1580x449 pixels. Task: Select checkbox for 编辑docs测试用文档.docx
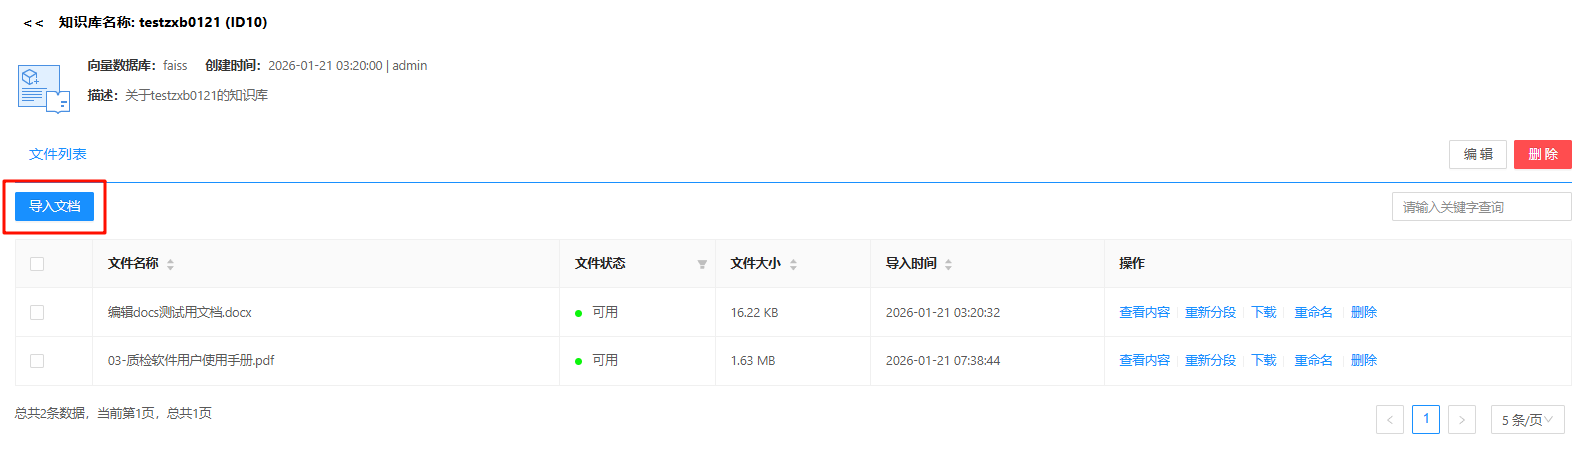point(37,312)
